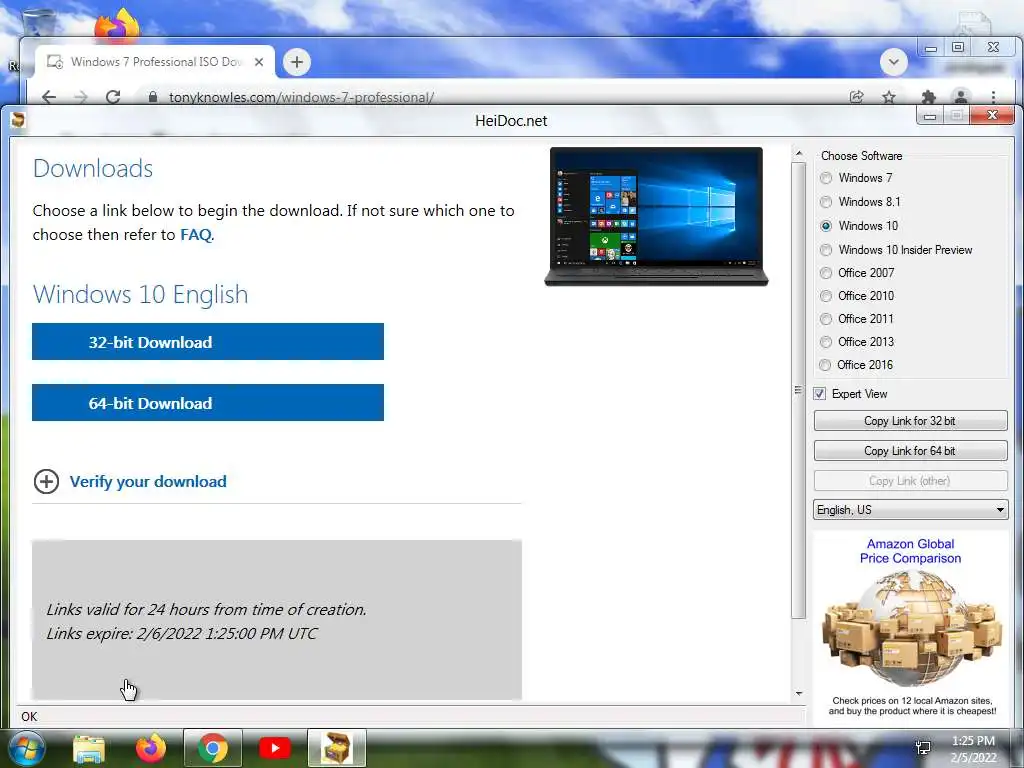The height and width of the screenshot is (768, 1024).
Task: Click the Amazon Global Price Comparison link
Action: pyautogui.click(x=910, y=551)
